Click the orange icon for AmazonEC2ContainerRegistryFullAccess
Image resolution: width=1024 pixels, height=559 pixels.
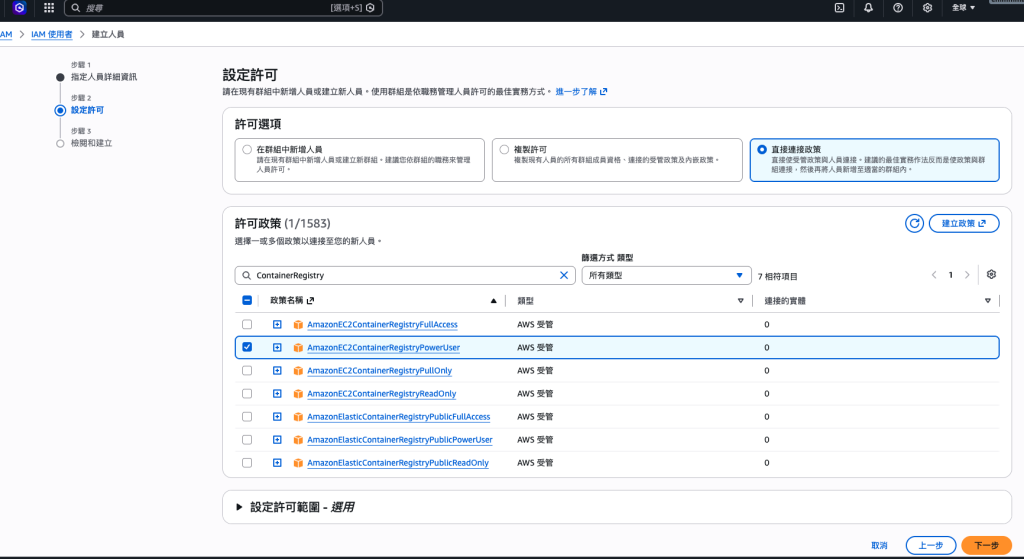coord(298,325)
